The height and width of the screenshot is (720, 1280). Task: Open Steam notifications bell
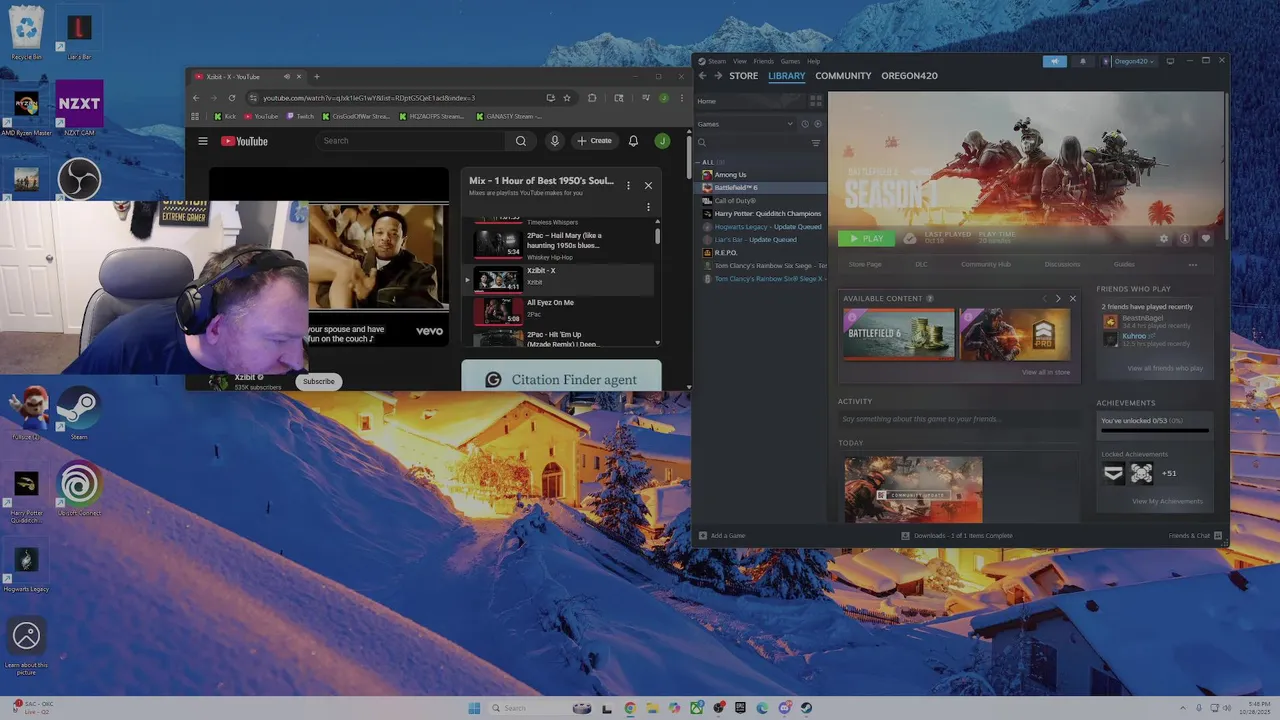click(1082, 61)
